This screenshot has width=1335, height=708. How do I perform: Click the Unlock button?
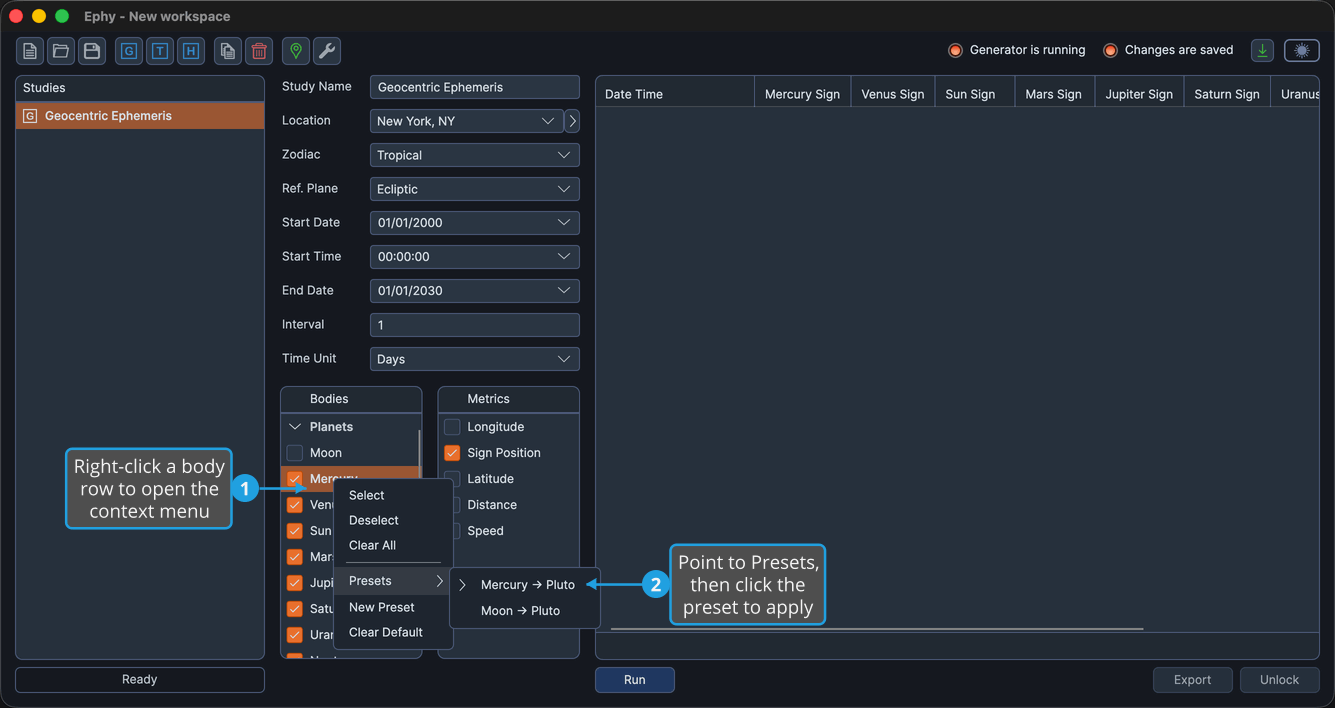[x=1280, y=680]
